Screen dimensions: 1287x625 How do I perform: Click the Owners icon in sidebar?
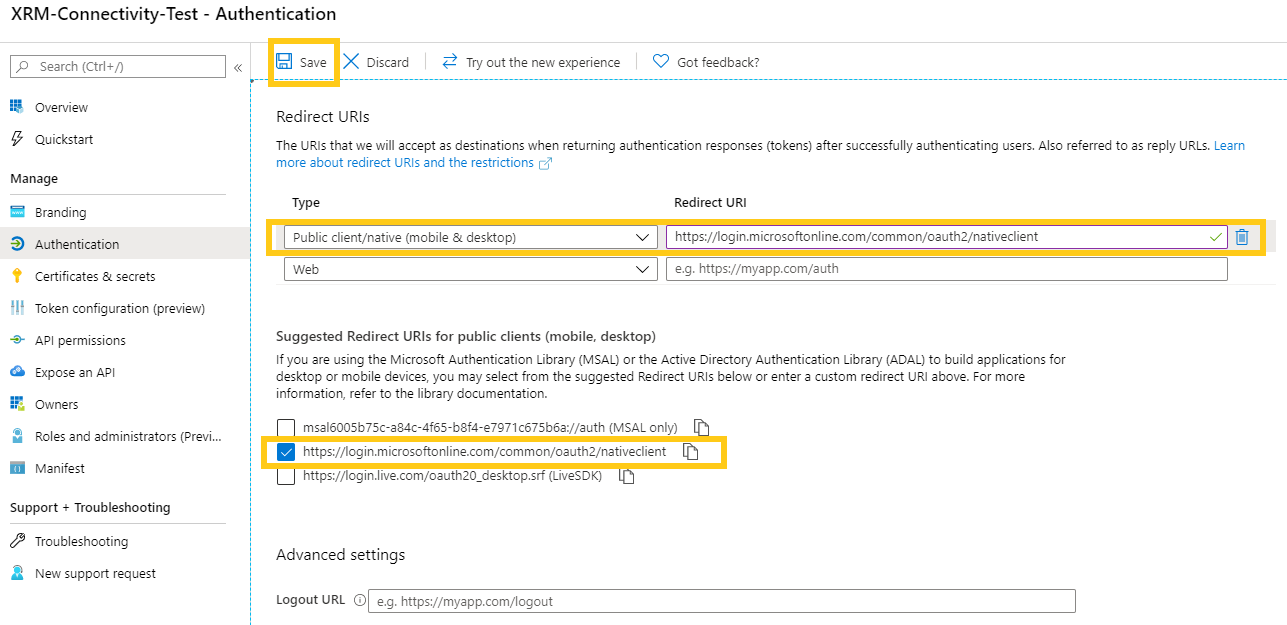(17, 404)
